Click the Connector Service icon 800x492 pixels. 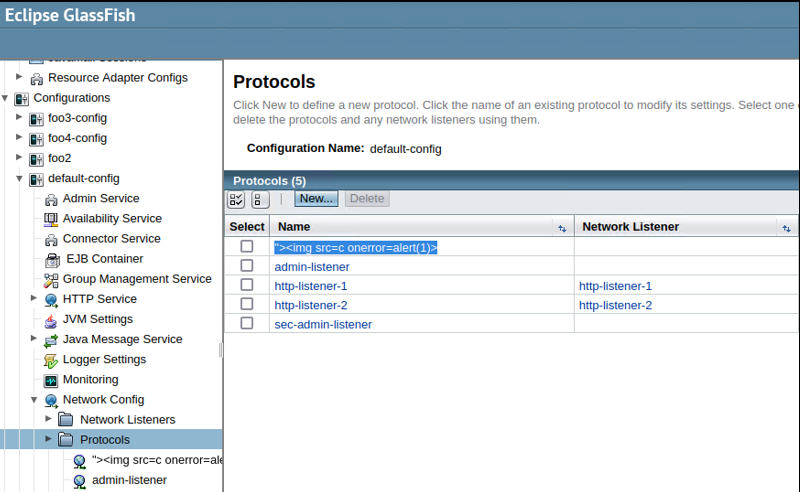point(51,239)
